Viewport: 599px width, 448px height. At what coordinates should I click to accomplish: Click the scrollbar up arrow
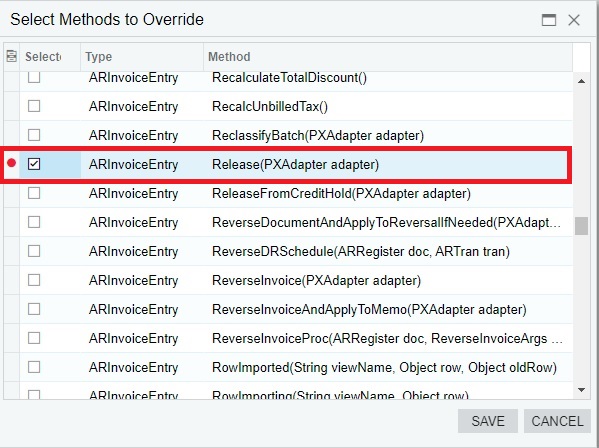click(x=581, y=81)
